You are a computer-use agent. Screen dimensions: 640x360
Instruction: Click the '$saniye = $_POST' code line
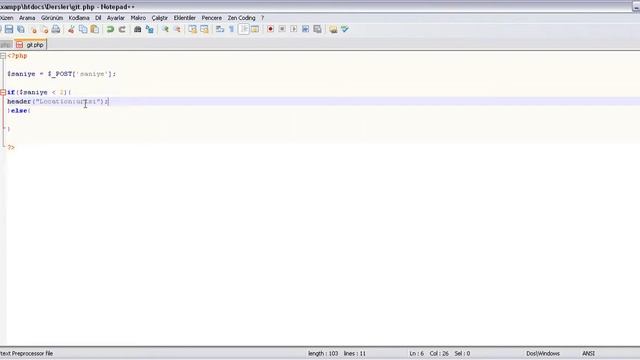tap(62, 74)
